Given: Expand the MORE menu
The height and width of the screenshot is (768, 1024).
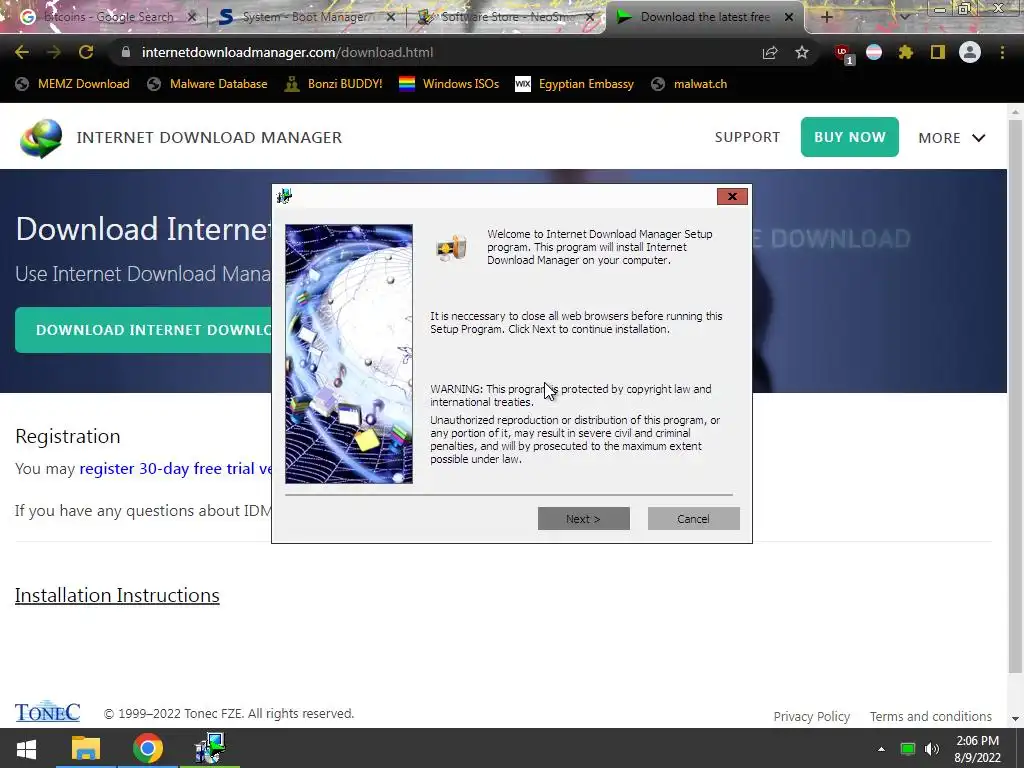Looking at the screenshot, I should point(952,138).
